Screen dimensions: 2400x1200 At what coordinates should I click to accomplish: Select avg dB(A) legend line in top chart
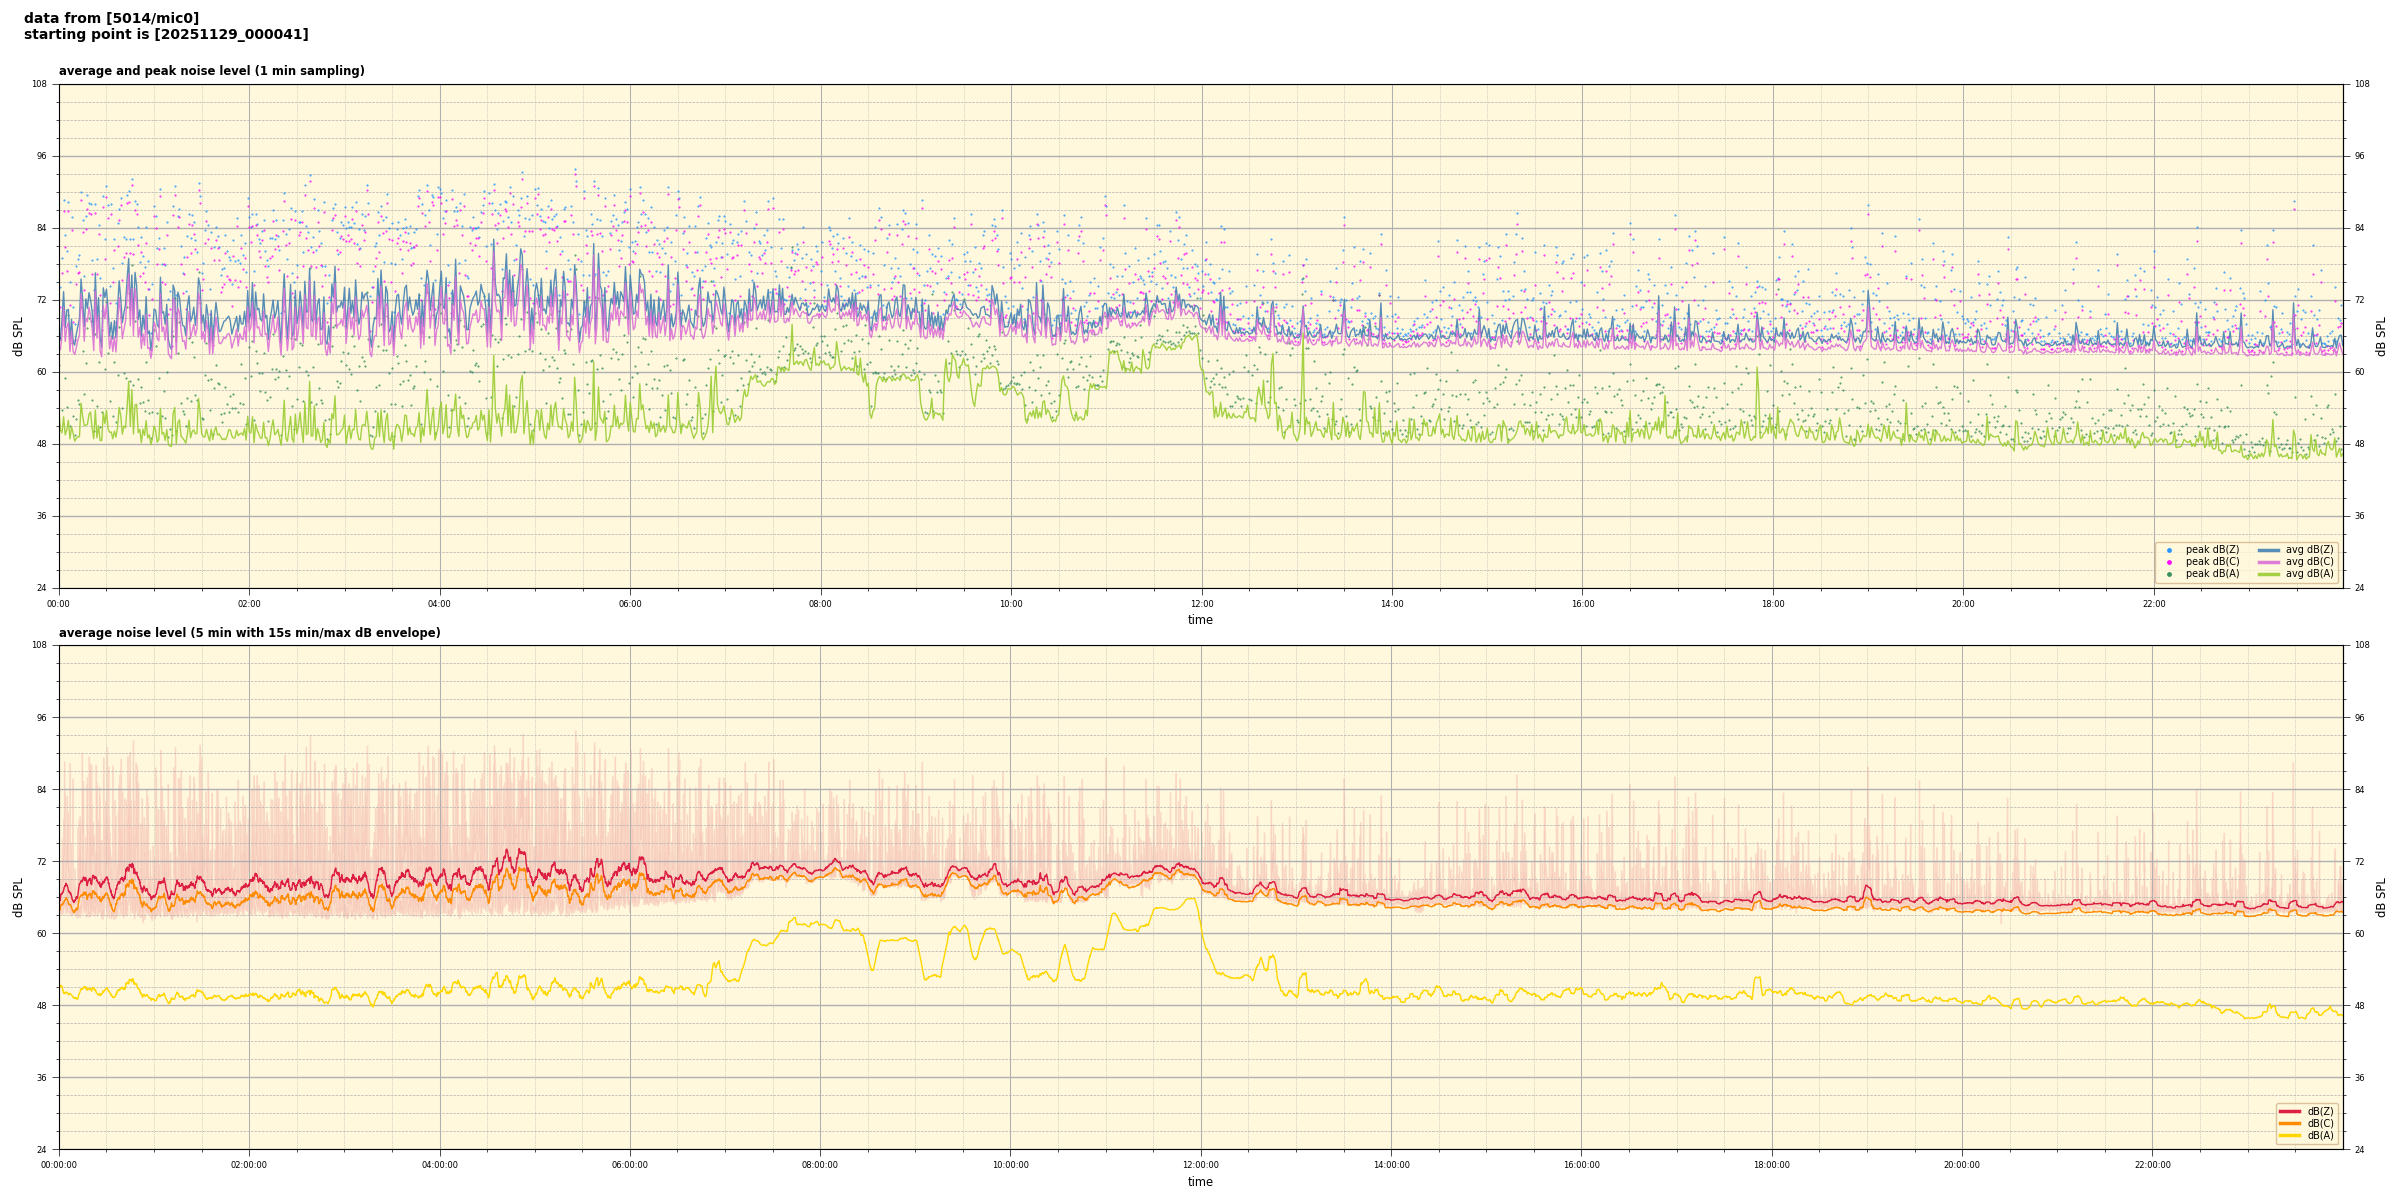pyautogui.click(x=2269, y=574)
